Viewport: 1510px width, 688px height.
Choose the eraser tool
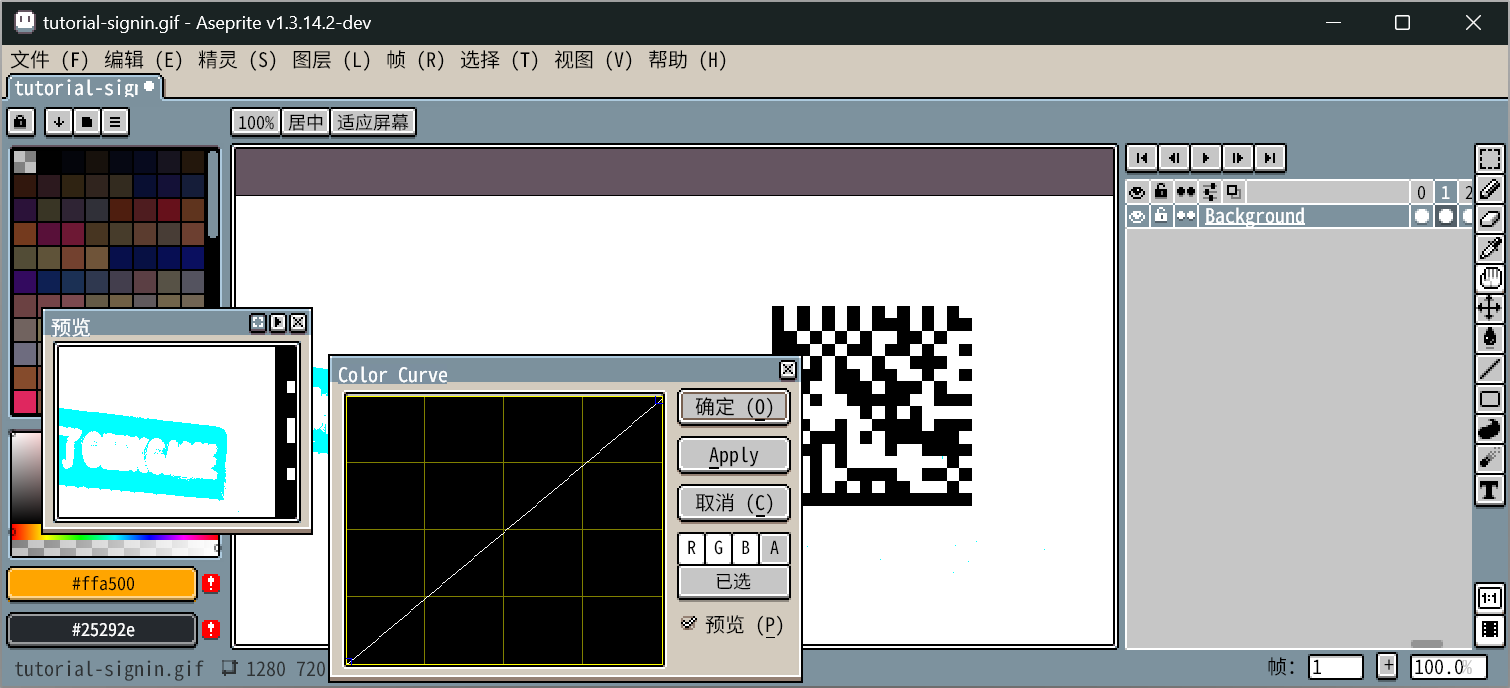[x=1490, y=219]
